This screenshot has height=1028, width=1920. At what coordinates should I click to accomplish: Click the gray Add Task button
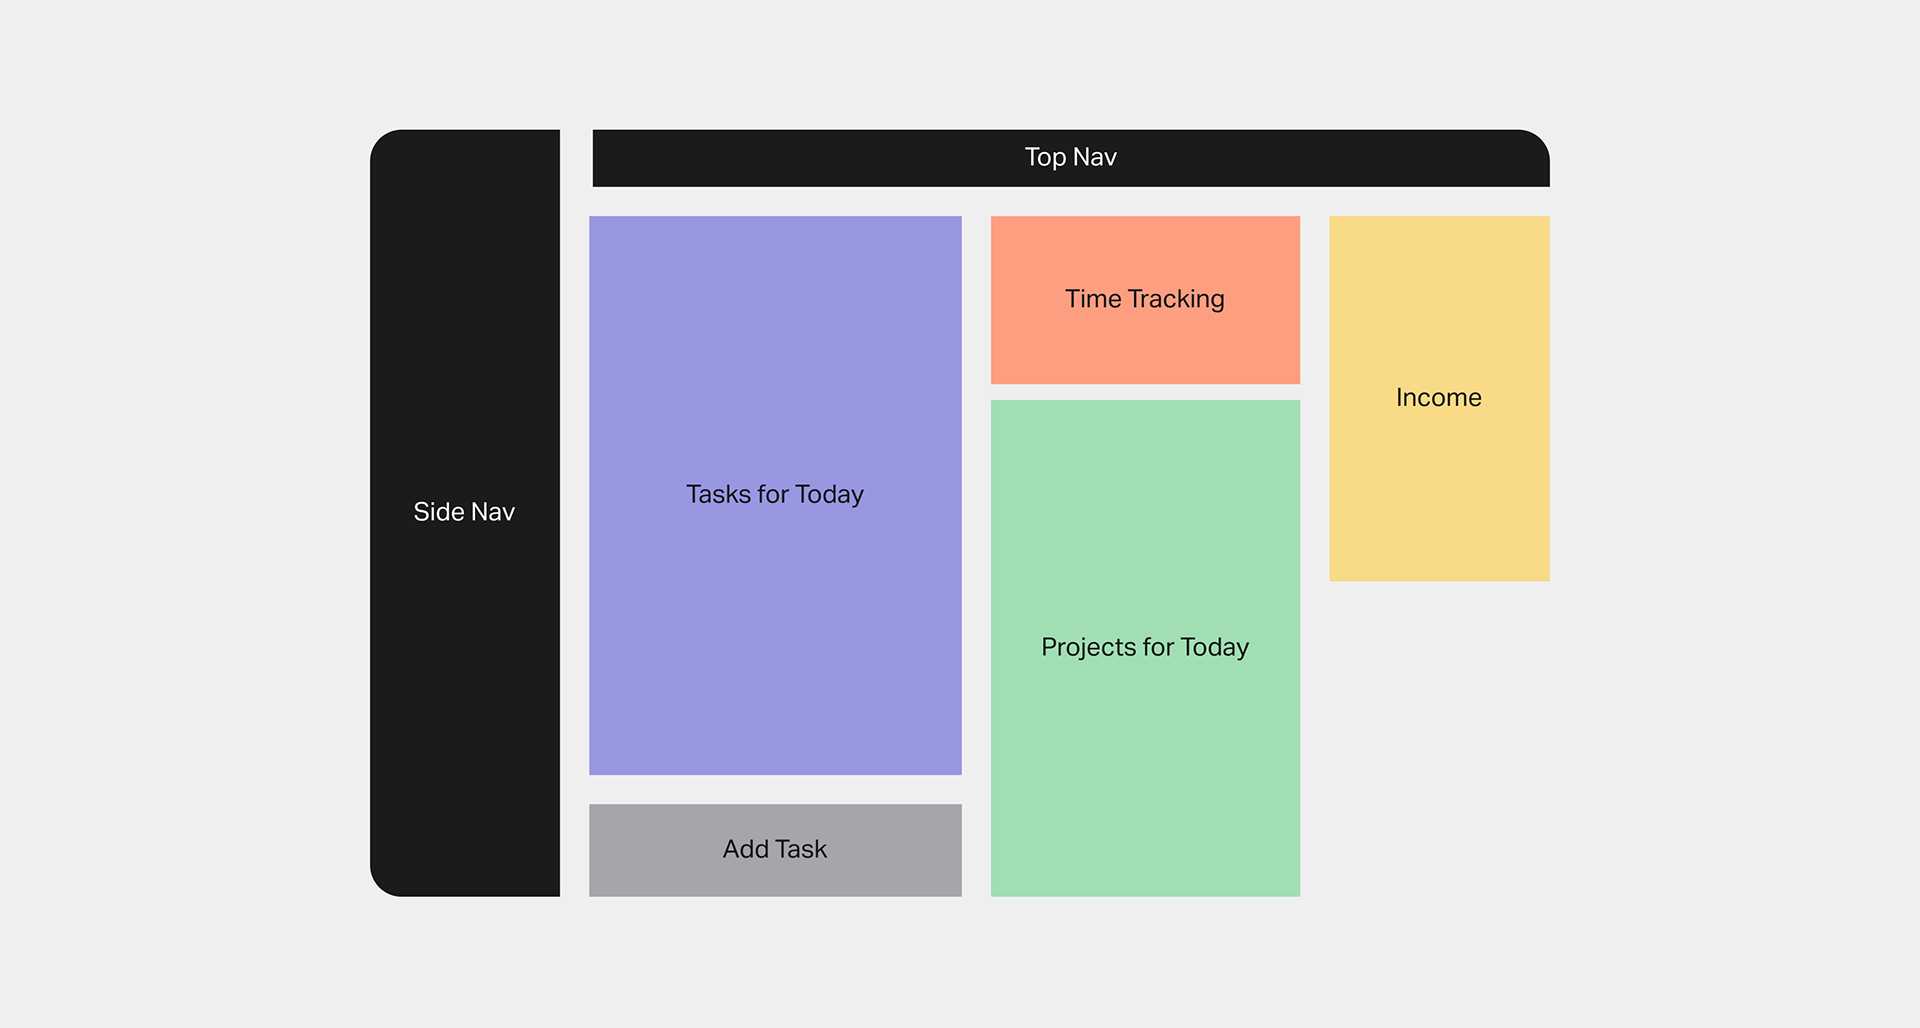pyautogui.click(x=775, y=850)
